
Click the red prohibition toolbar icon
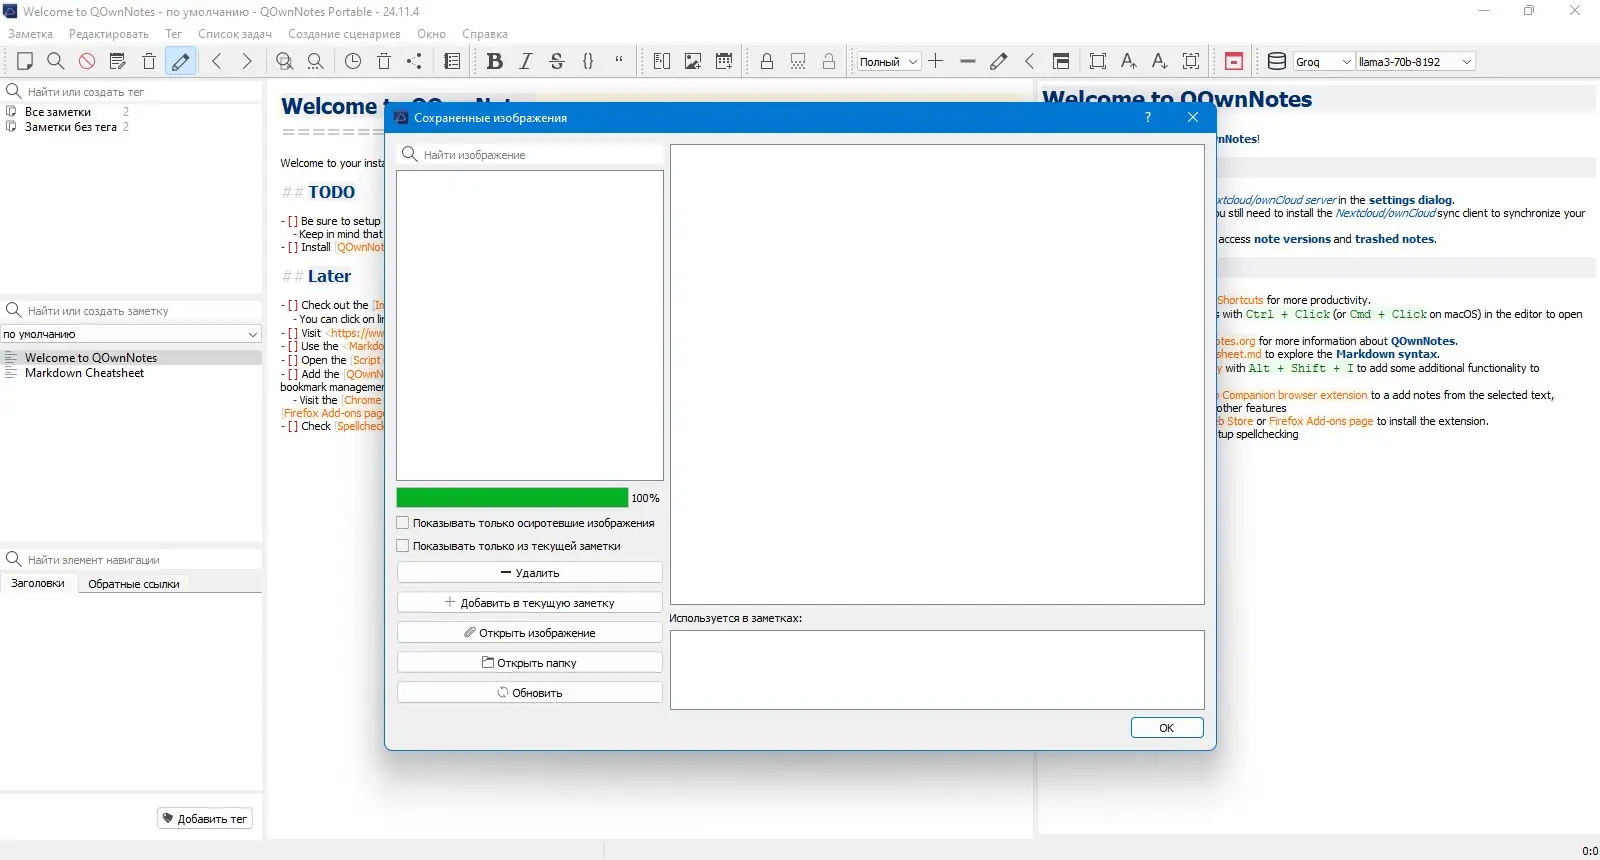(87, 61)
